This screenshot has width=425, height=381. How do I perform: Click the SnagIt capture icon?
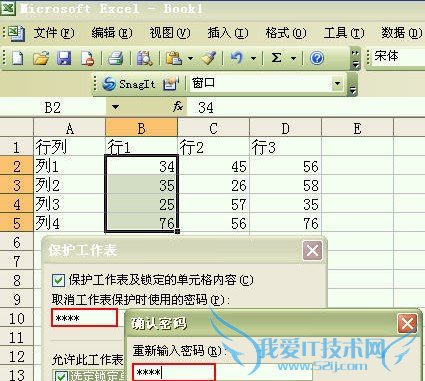pos(109,84)
